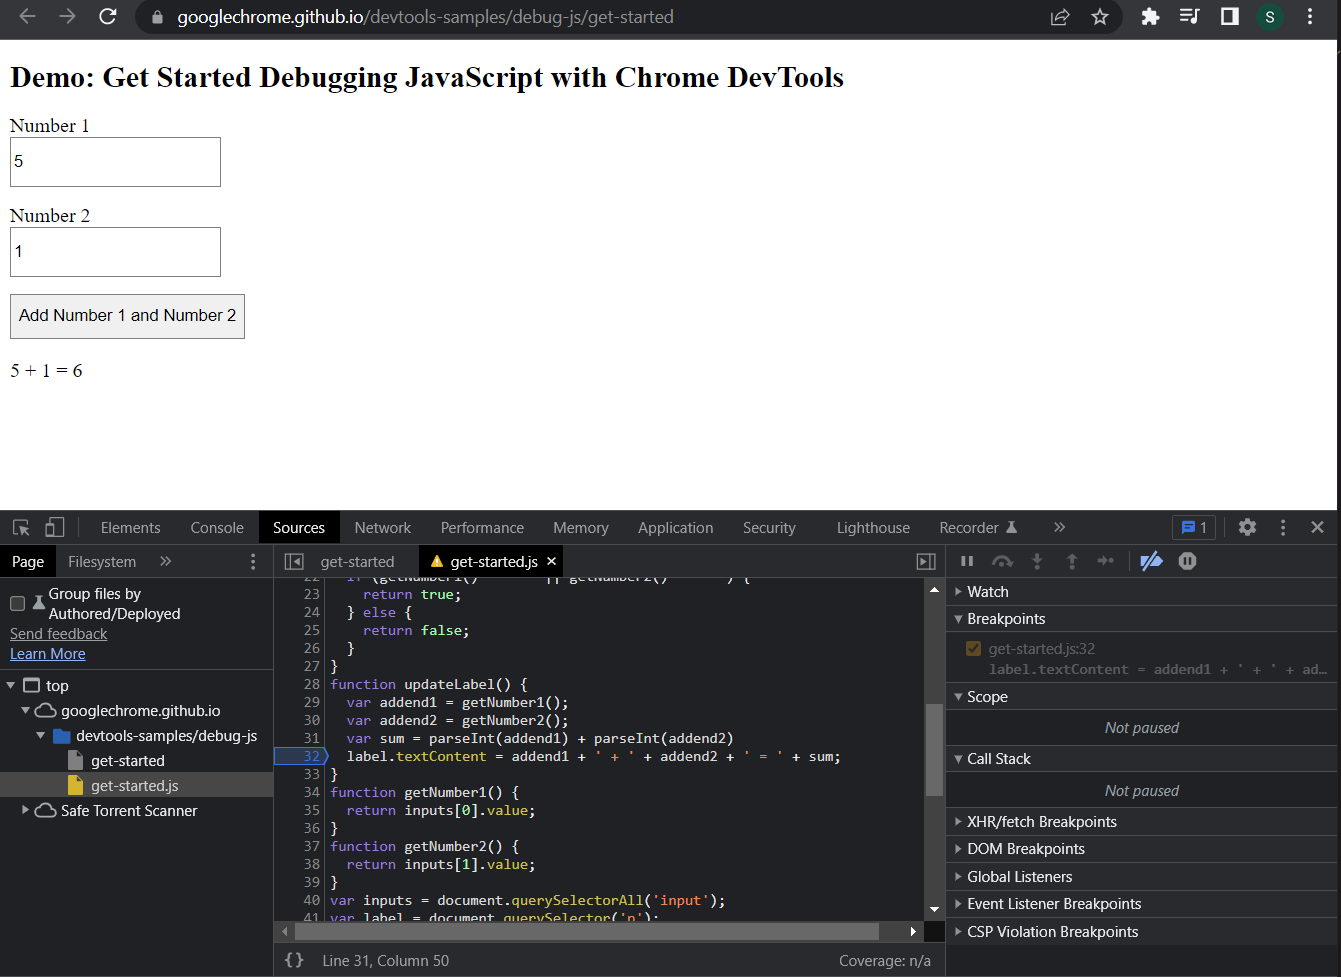Disable the breakpoint at get-started.js:32
Image resolution: width=1341 pixels, height=977 pixels.
(973, 647)
